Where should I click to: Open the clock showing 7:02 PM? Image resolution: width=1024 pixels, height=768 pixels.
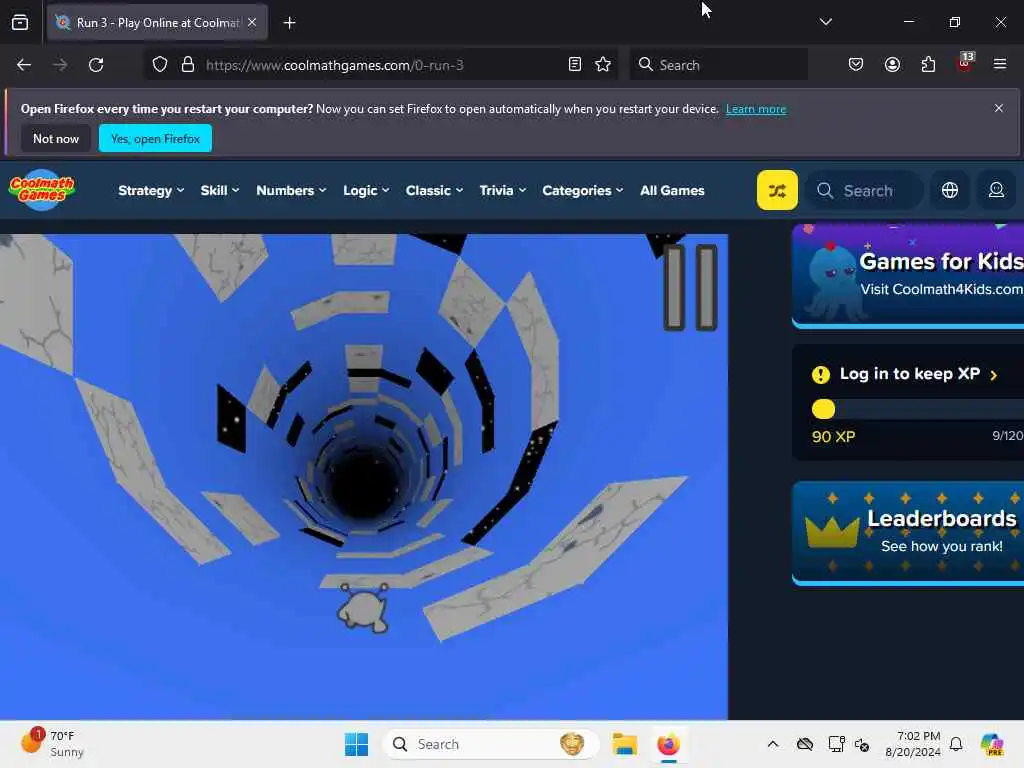pyautogui.click(x=912, y=744)
